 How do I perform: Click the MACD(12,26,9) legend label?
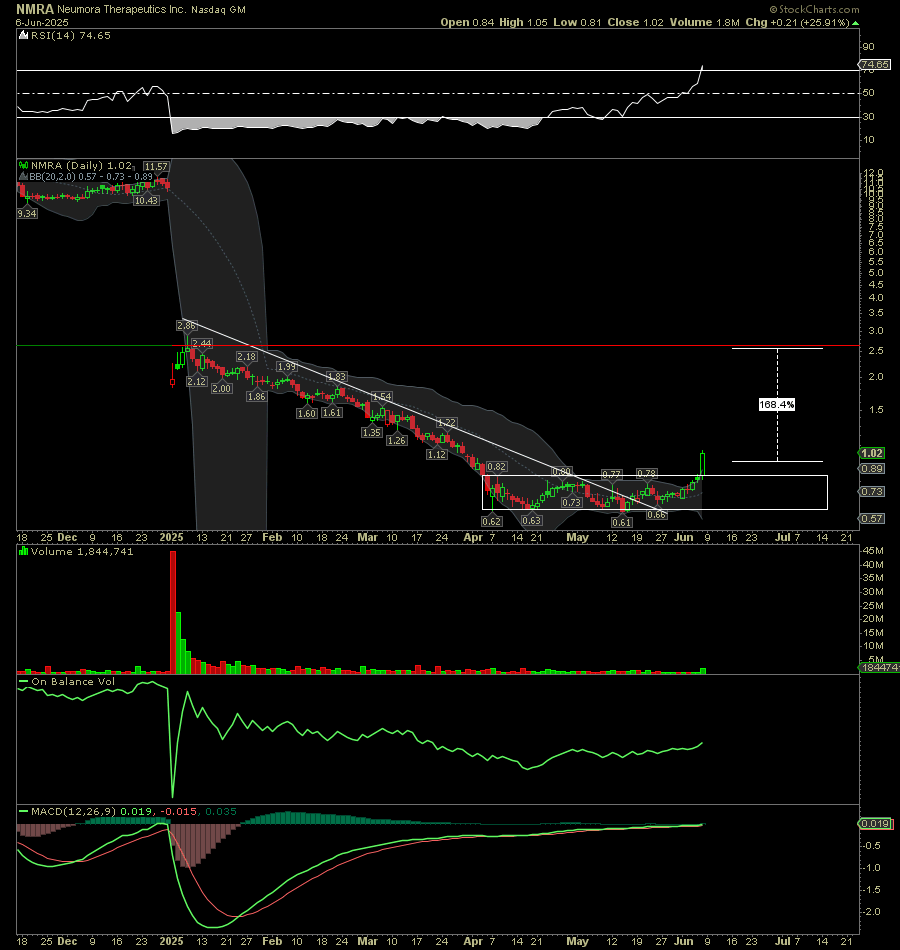pyautogui.click(x=74, y=811)
